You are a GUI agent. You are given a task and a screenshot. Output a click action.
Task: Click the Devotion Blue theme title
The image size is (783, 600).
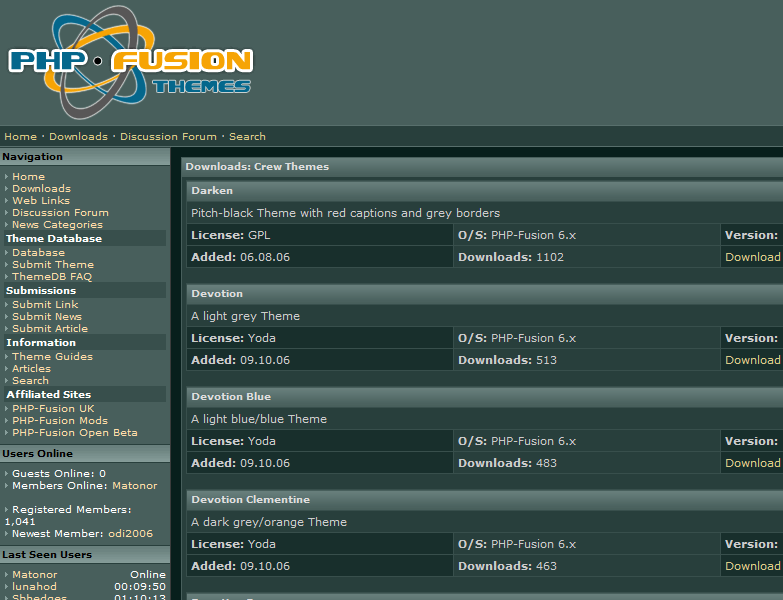(x=231, y=397)
